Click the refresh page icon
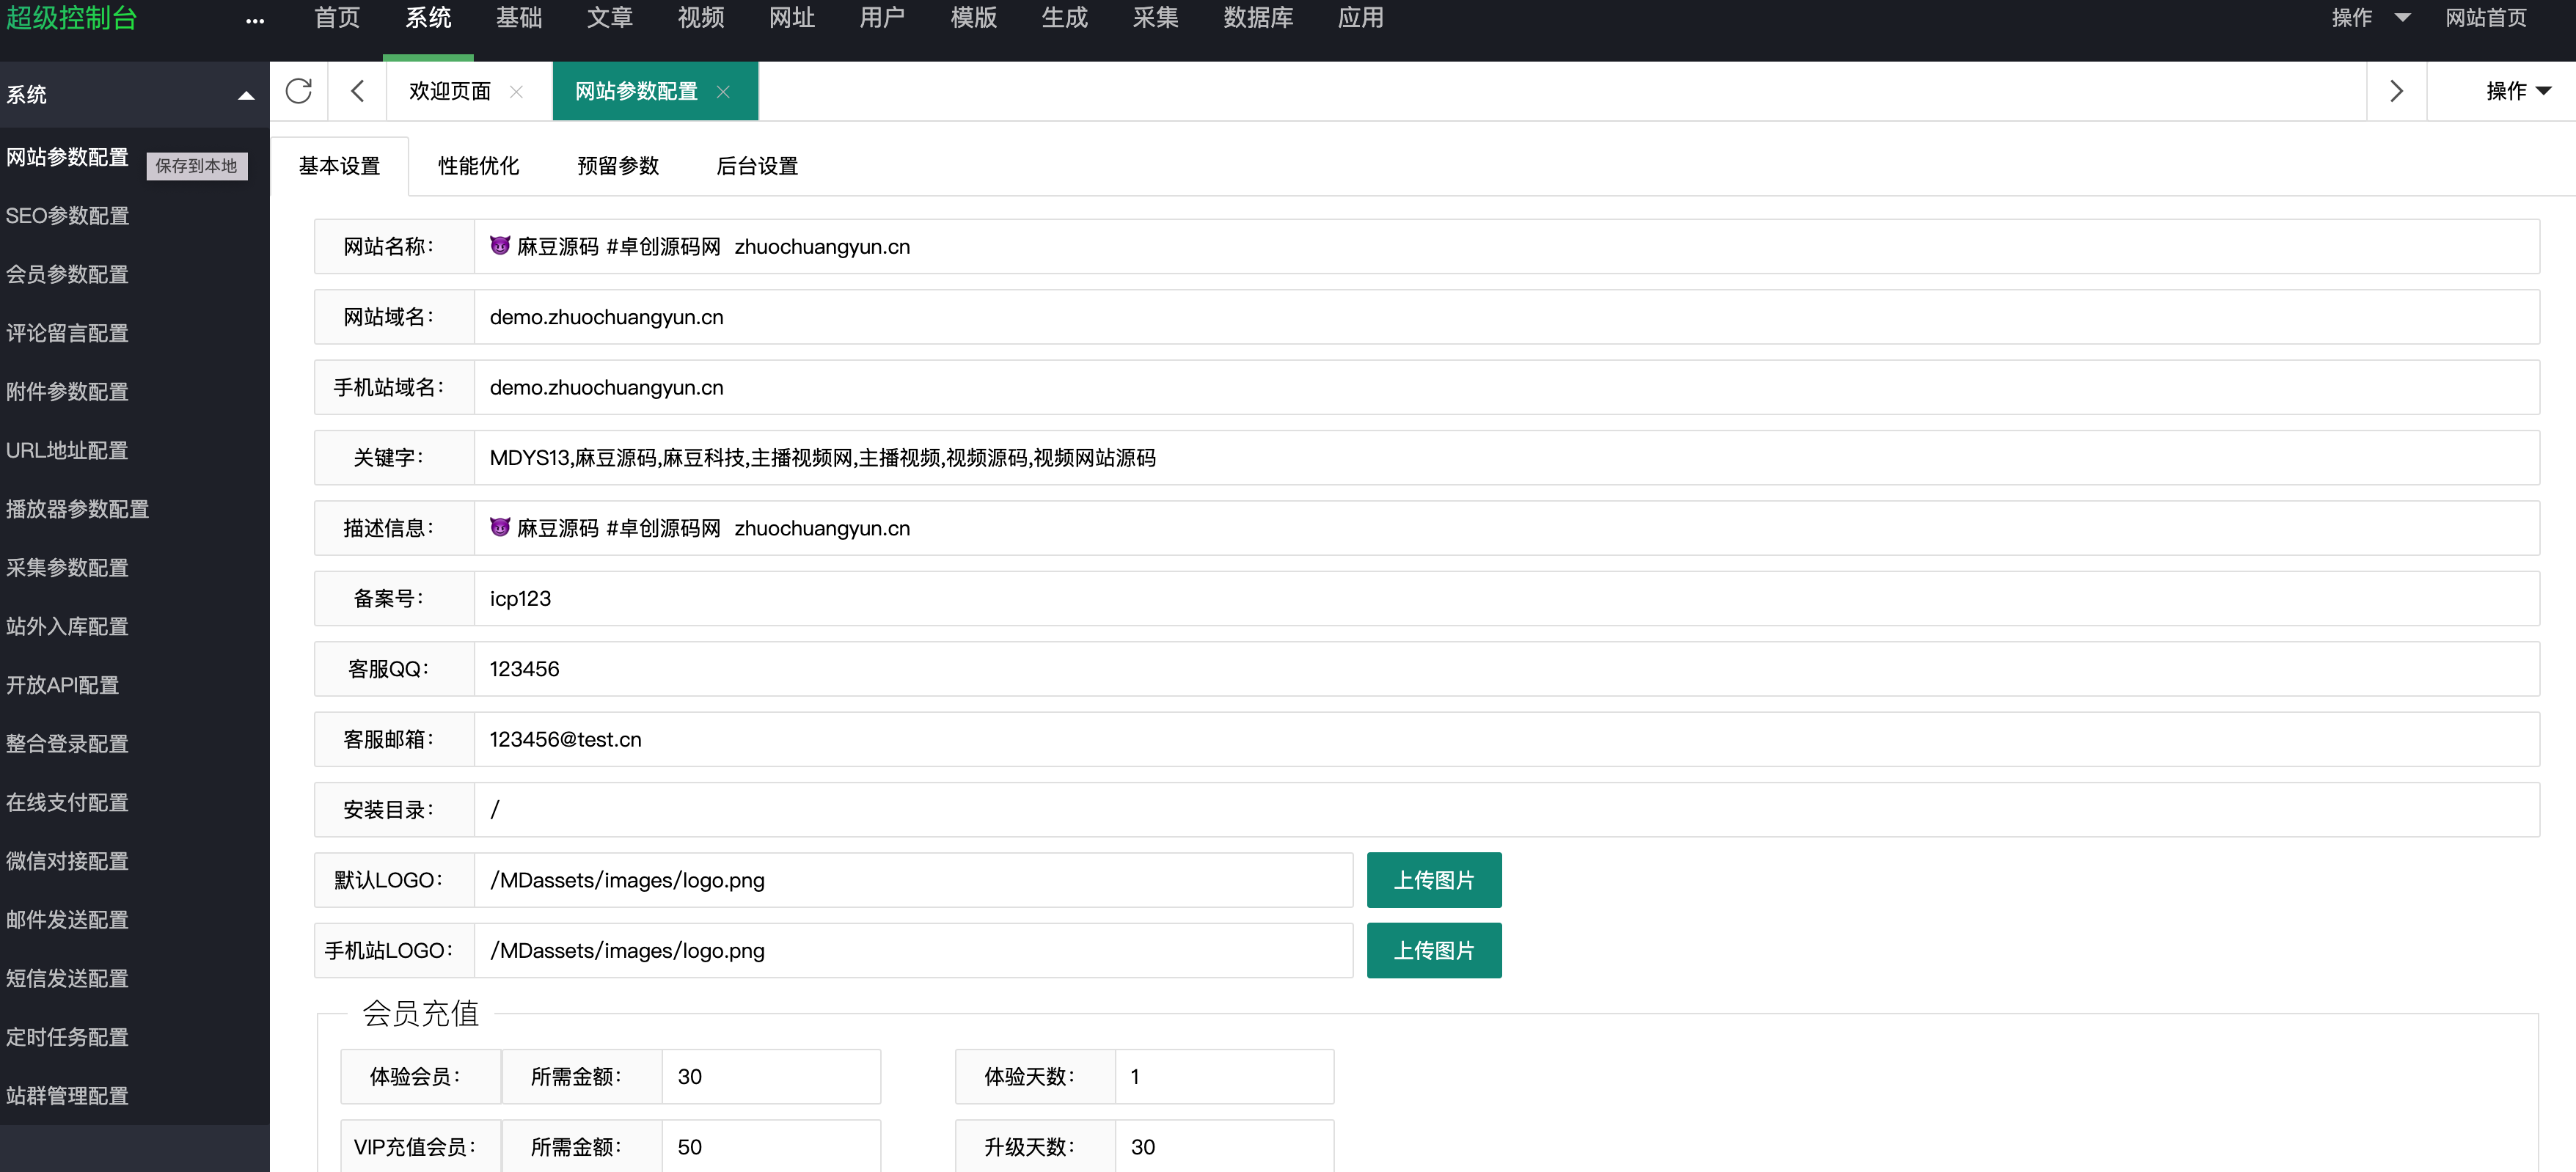 (298, 91)
